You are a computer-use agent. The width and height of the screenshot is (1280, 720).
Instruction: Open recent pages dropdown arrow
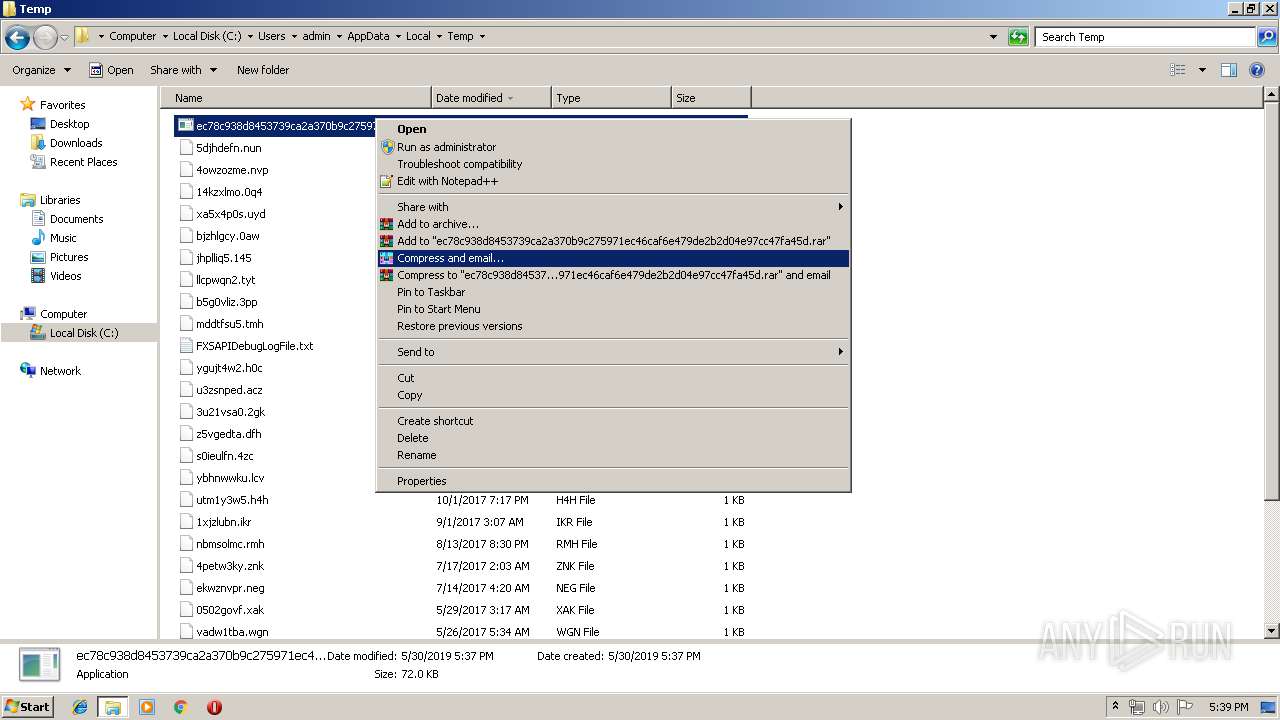64,38
